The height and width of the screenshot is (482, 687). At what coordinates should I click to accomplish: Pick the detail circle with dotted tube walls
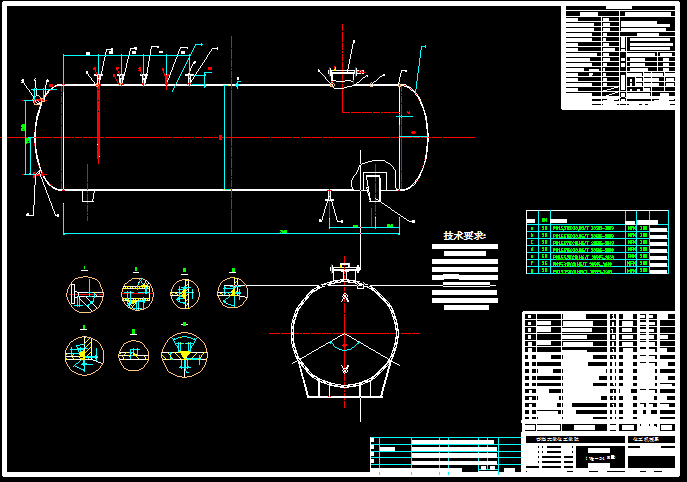(137, 294)
